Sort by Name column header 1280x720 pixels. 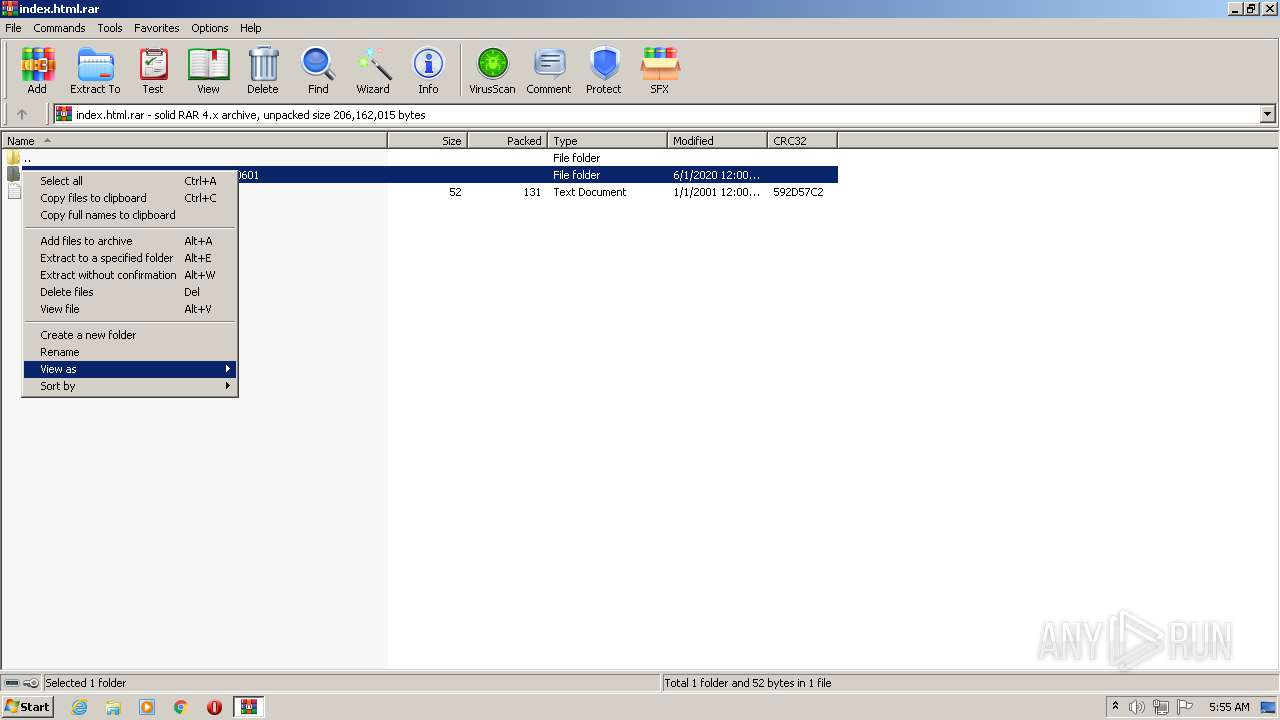[194, 141]
